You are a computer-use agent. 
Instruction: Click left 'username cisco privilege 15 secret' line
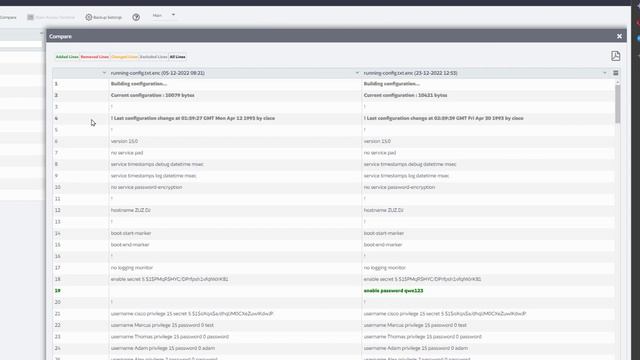coord(192,313)
